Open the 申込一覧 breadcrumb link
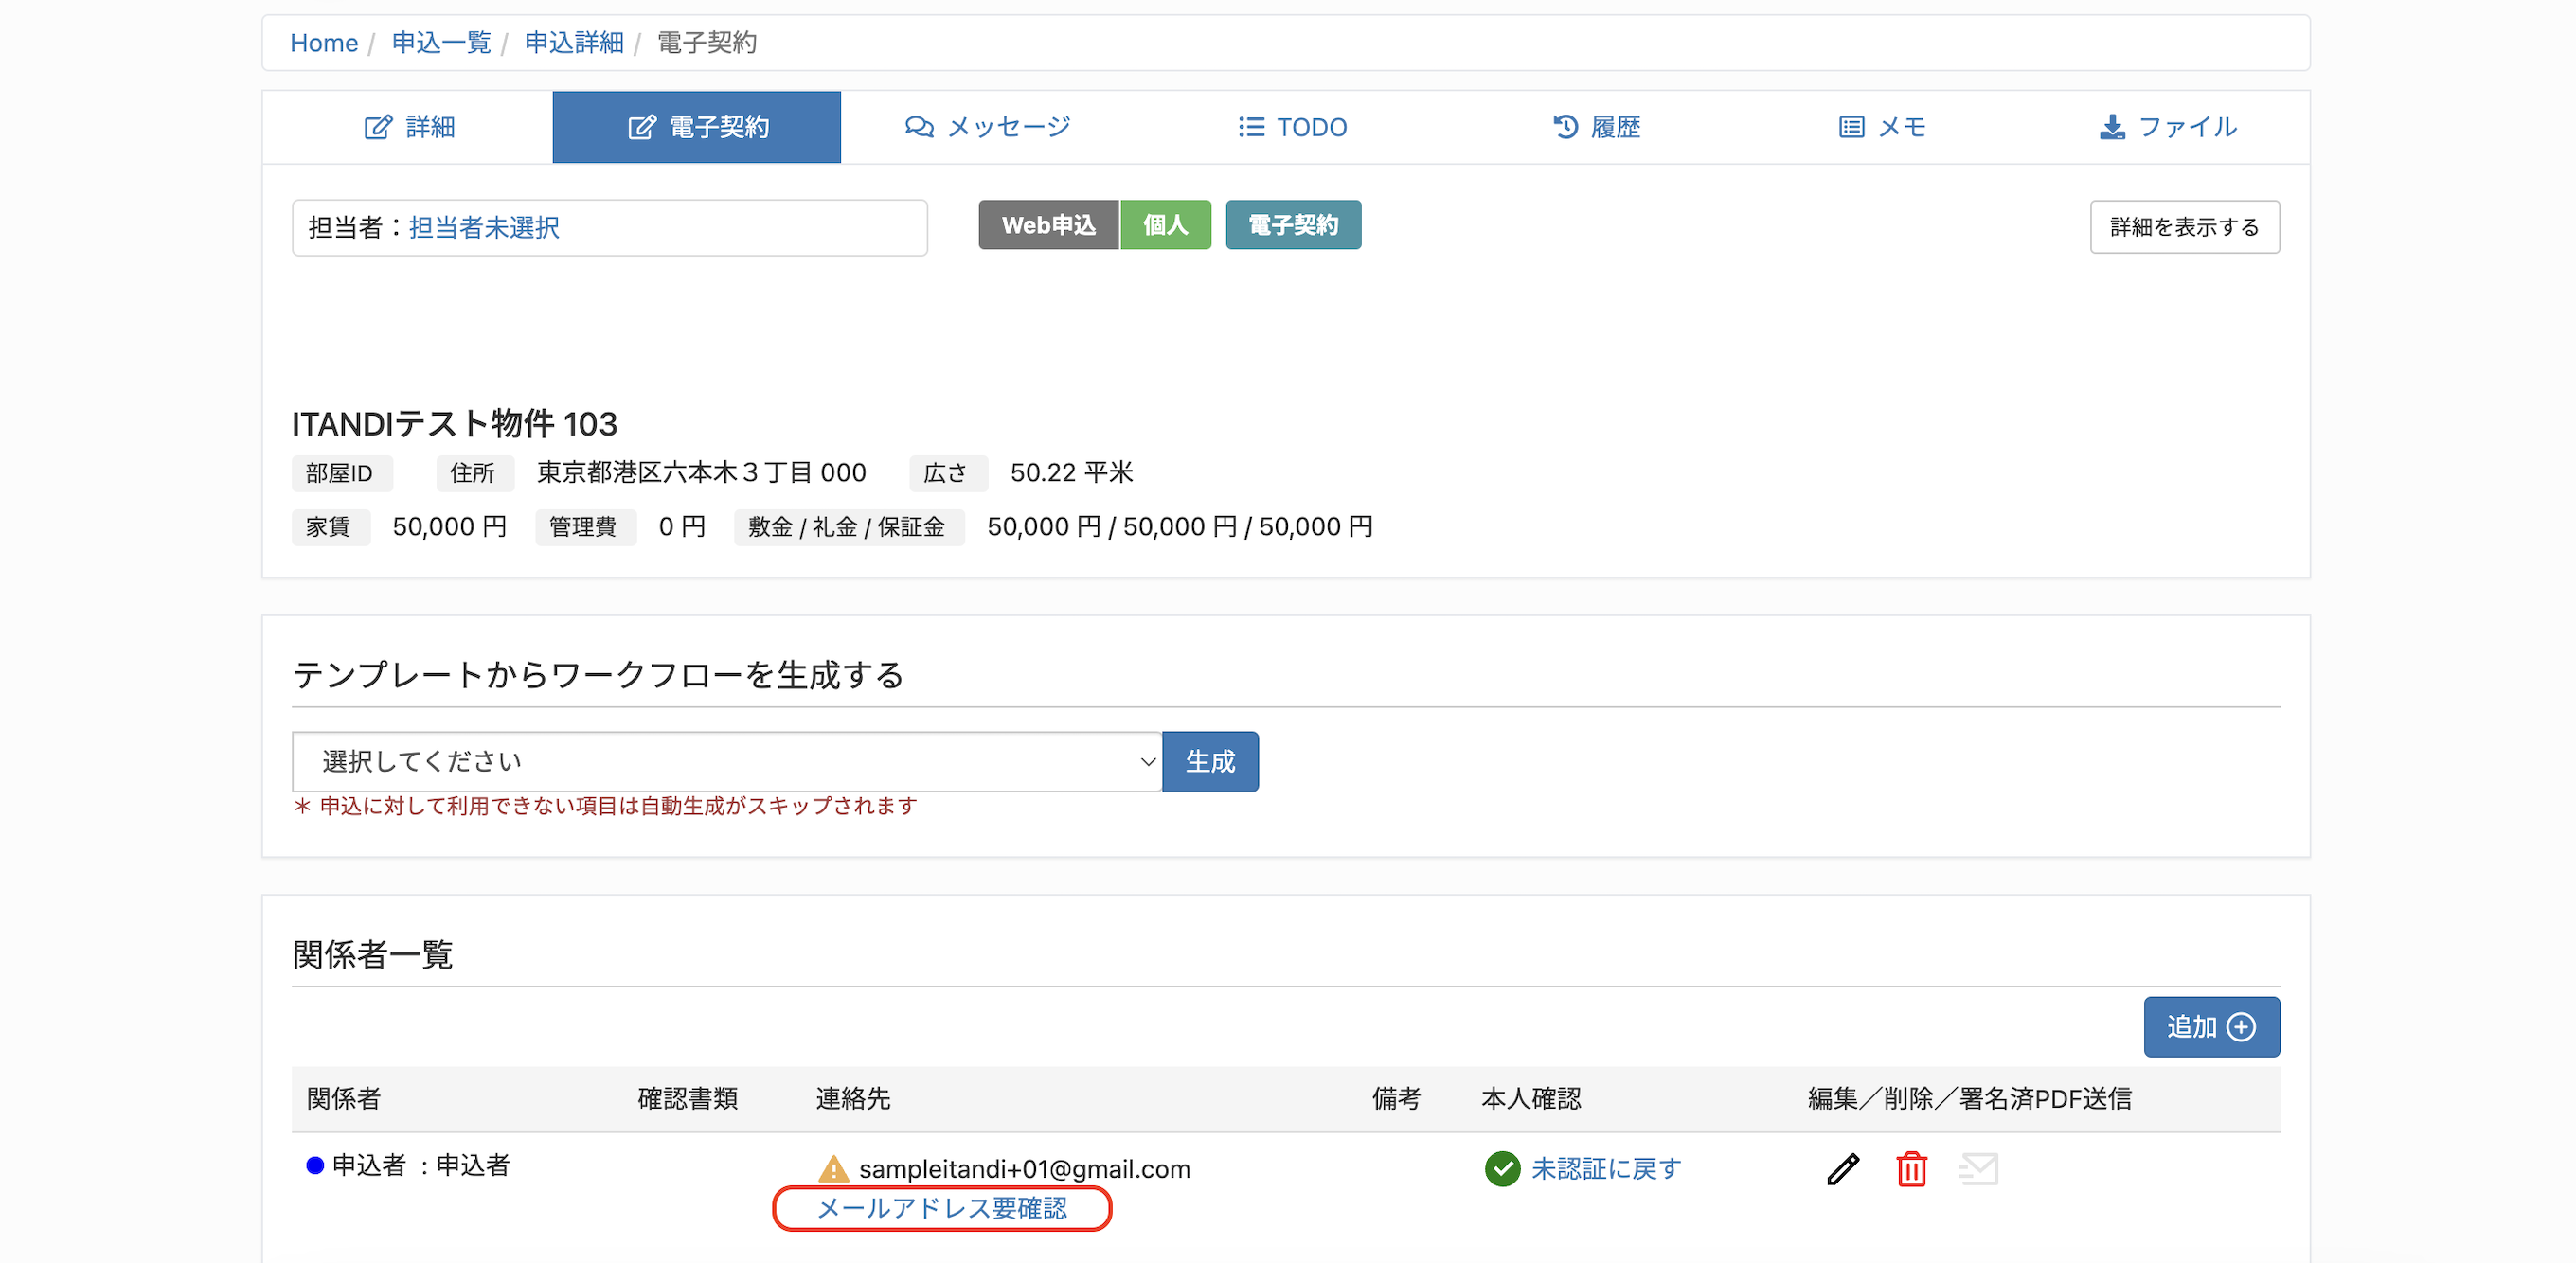The width and height of the screenshot is (2576, 1263). pos(441,43)
